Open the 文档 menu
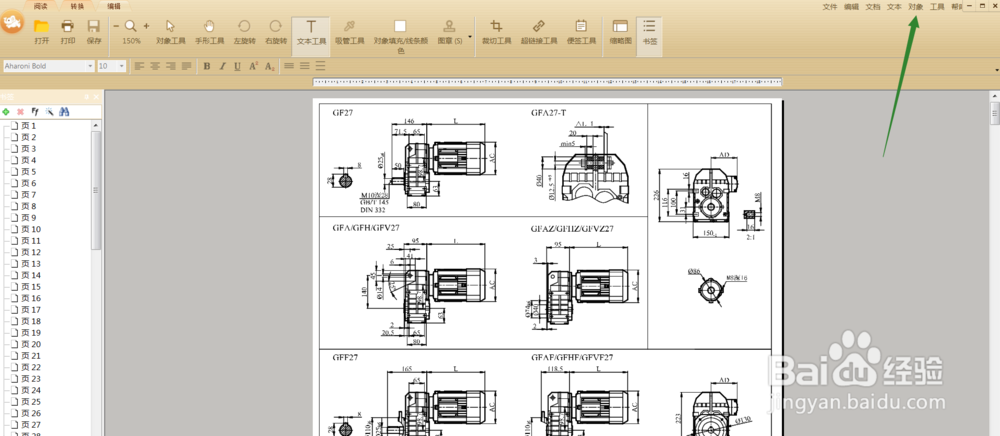This screenshot has height=436, width=1000. tap(872, 6)
